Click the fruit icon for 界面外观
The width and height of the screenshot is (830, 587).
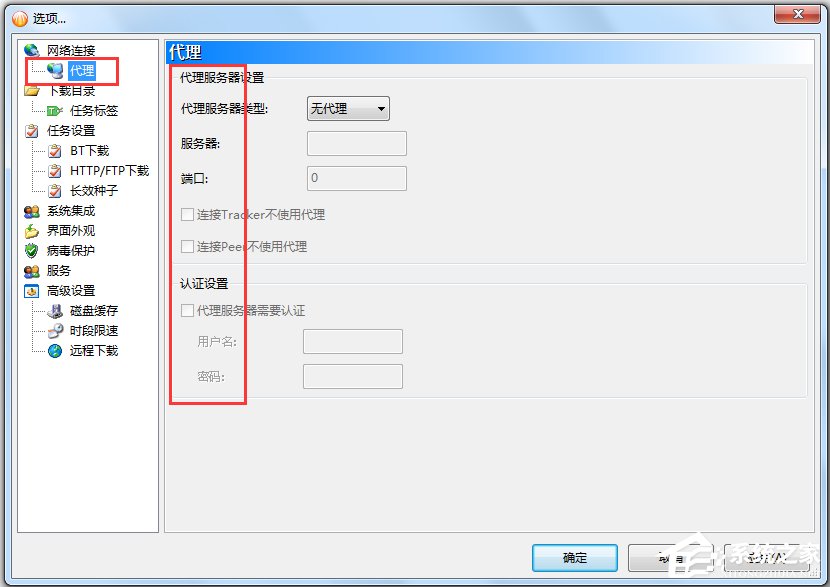coord(32,231)
